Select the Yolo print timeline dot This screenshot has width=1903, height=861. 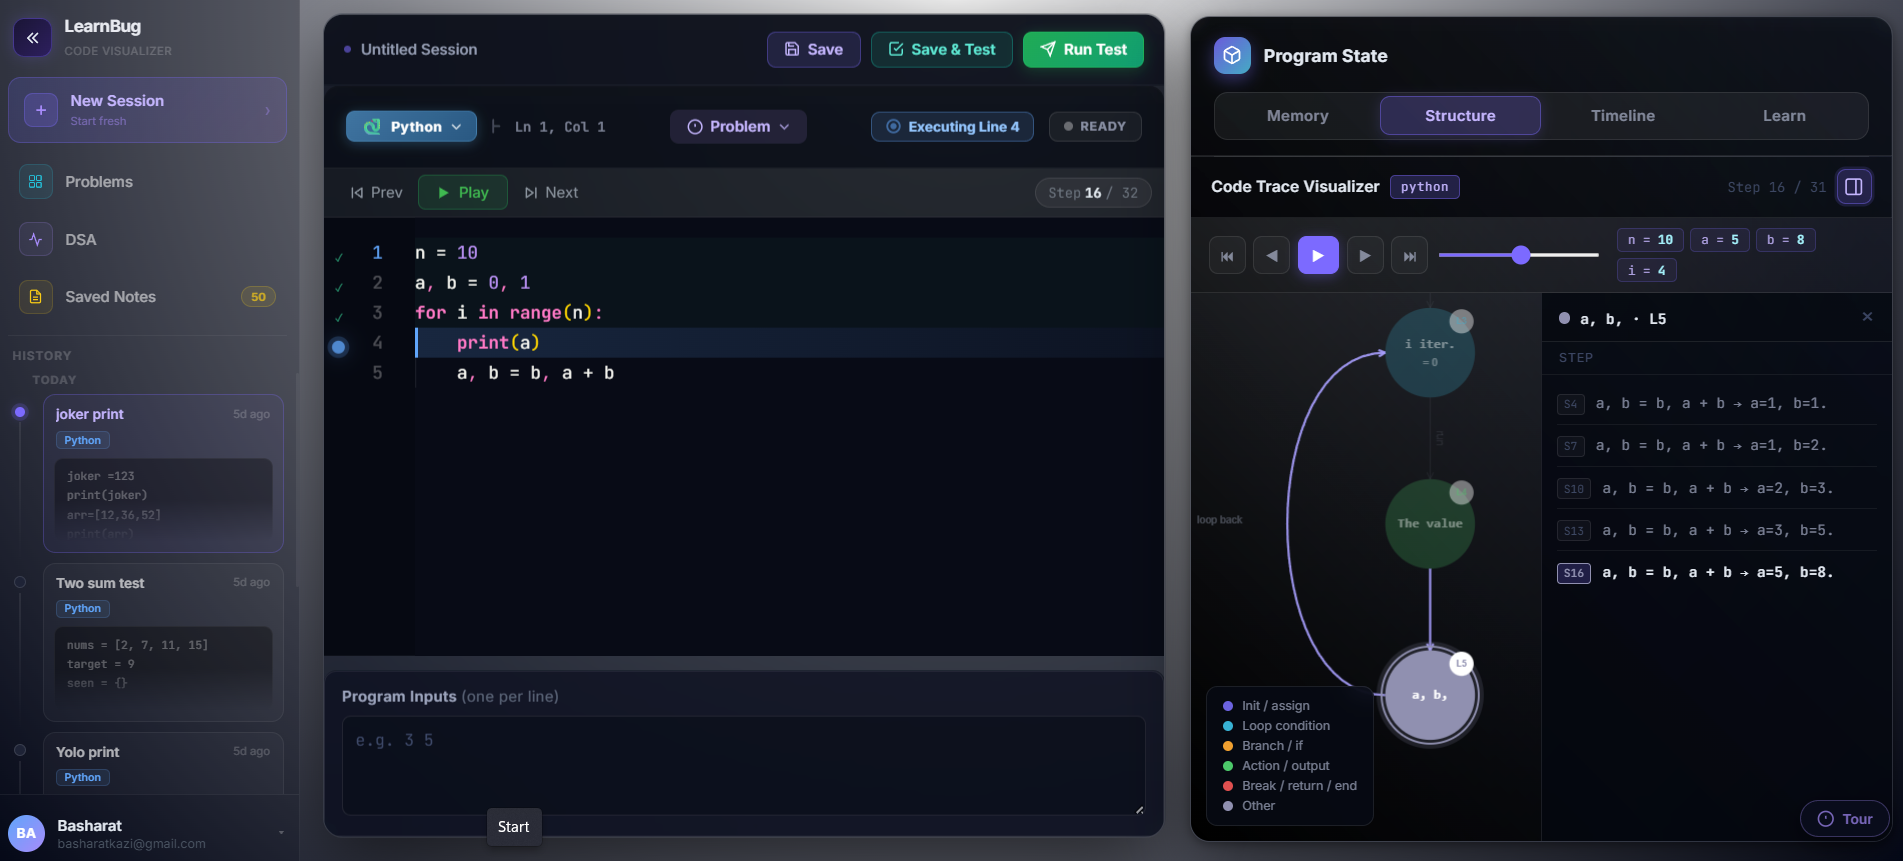click(20, 750)
